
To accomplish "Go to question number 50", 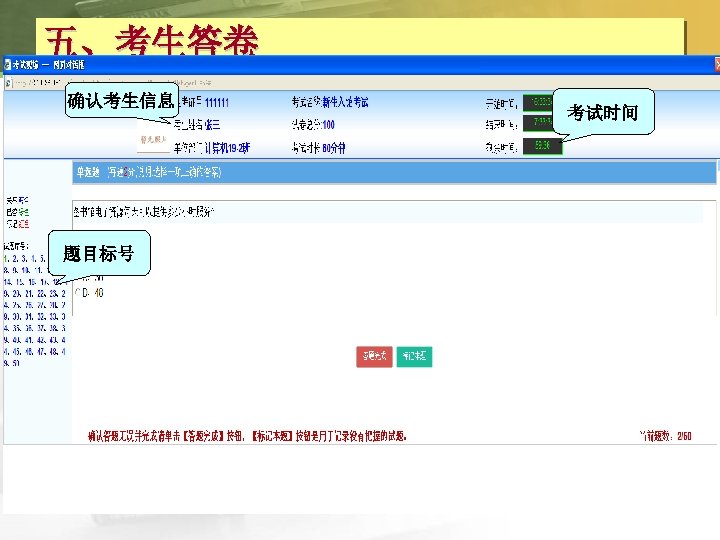I will click(16, 363).
